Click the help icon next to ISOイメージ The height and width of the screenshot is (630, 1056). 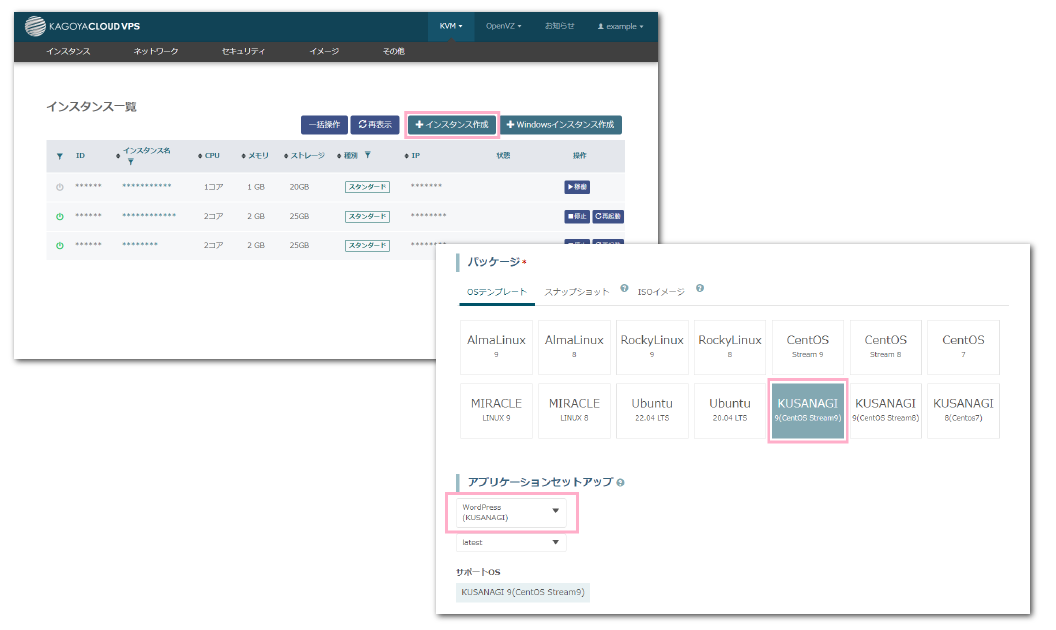point(700,288)
